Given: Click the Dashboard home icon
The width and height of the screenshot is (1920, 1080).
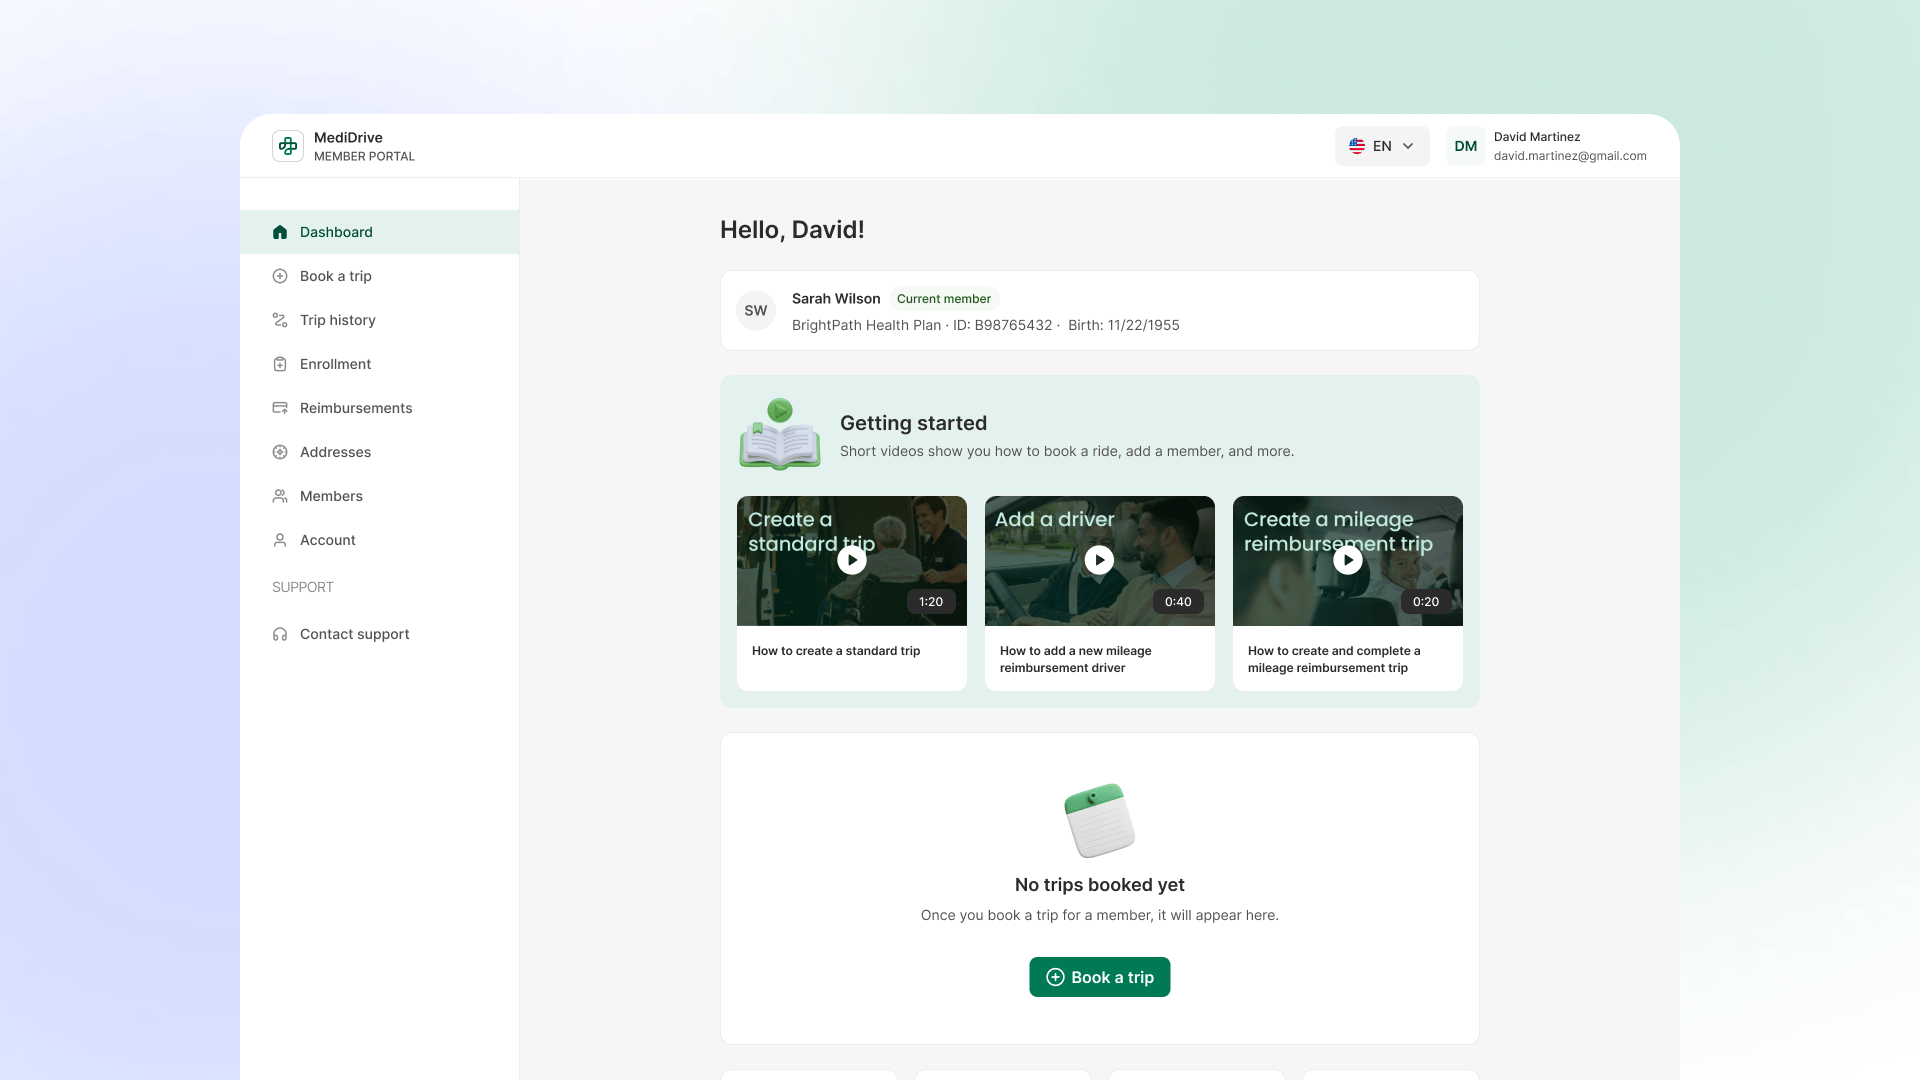Looking at the screenshot, I should (x=280, y=232).
